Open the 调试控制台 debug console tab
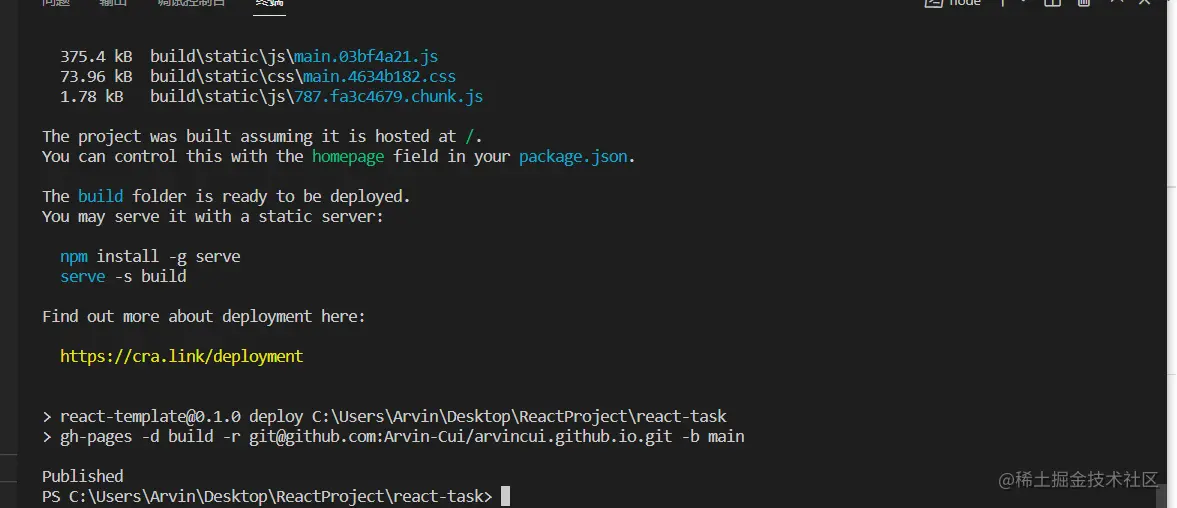This screenshot has width=1177, height=508. 191,3
